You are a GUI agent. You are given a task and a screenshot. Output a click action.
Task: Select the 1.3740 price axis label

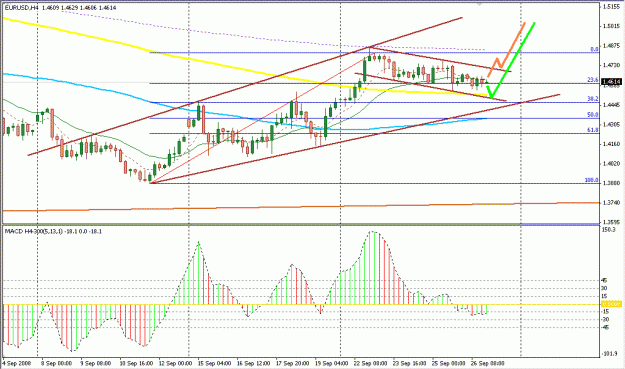[x=611, y=202]
